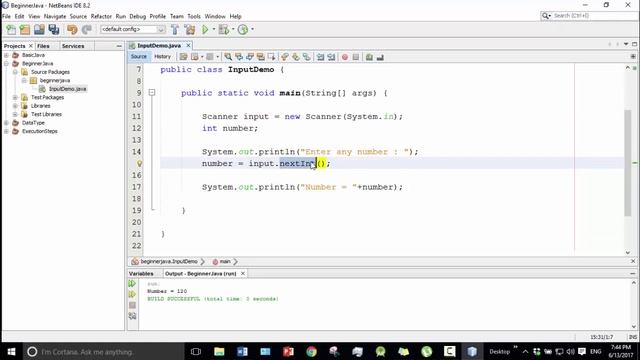Click the Source view button

pyautogui.click(x=139, y=57)
